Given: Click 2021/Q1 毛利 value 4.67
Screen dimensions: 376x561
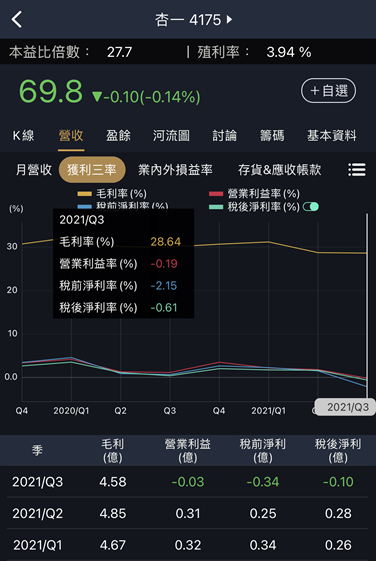Looking at the screenshot, I should click(x=113, y=545).
